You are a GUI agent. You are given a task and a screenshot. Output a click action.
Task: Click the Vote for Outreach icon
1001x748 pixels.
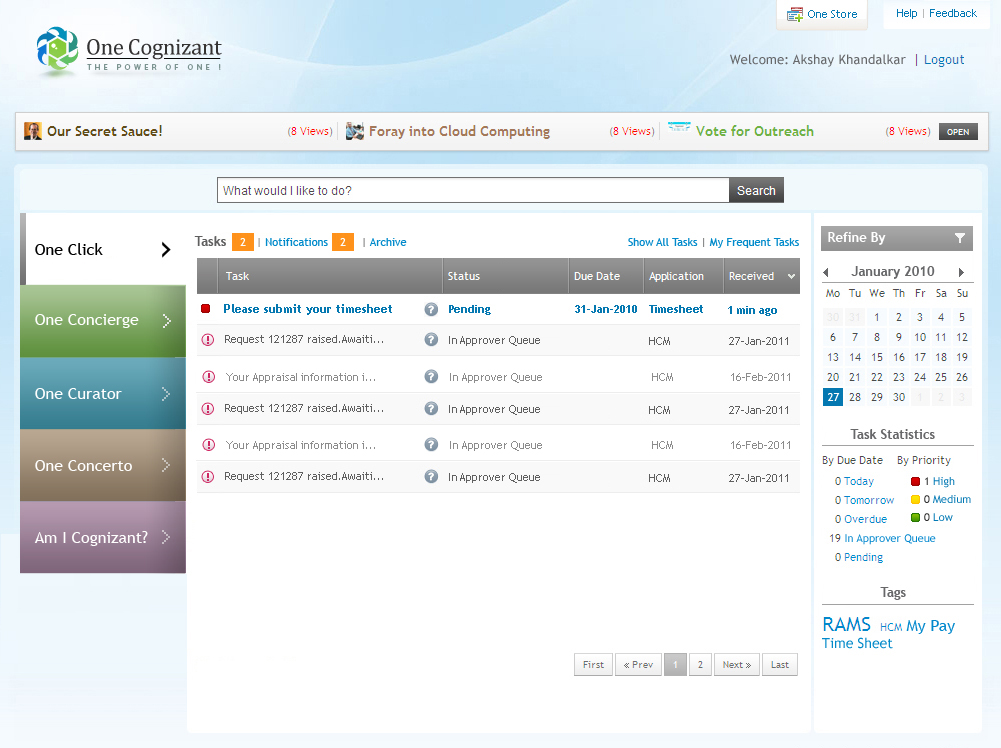pyautogui.click(x=680, y=129)
